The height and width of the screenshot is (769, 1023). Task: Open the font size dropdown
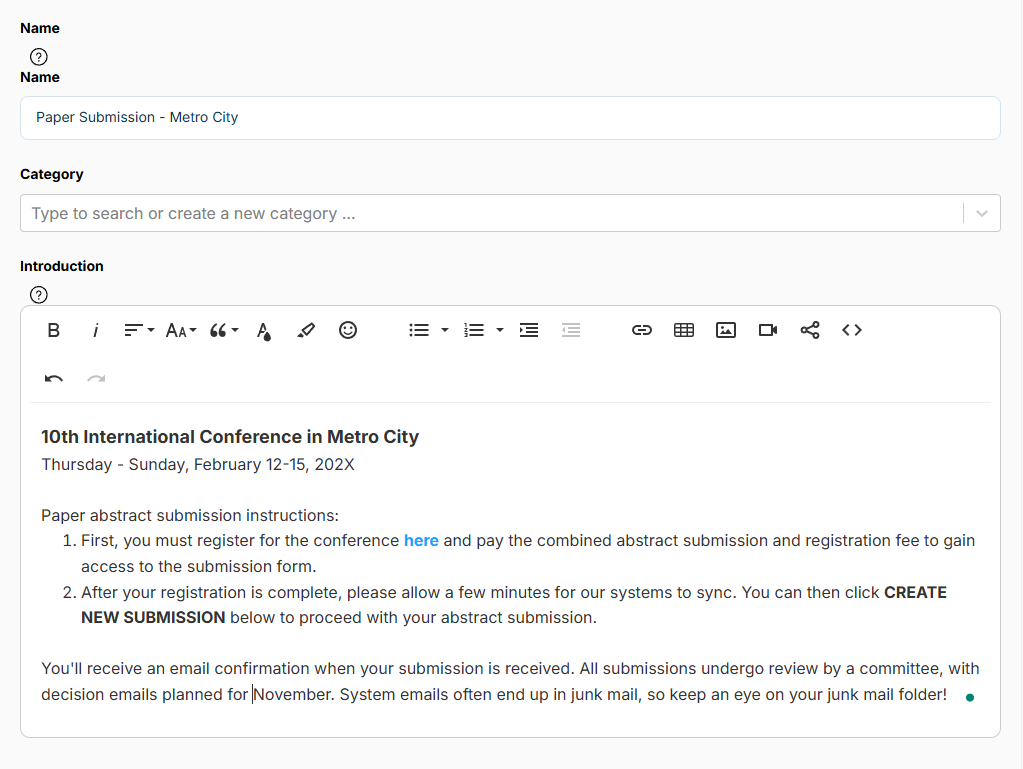point(181,330)
